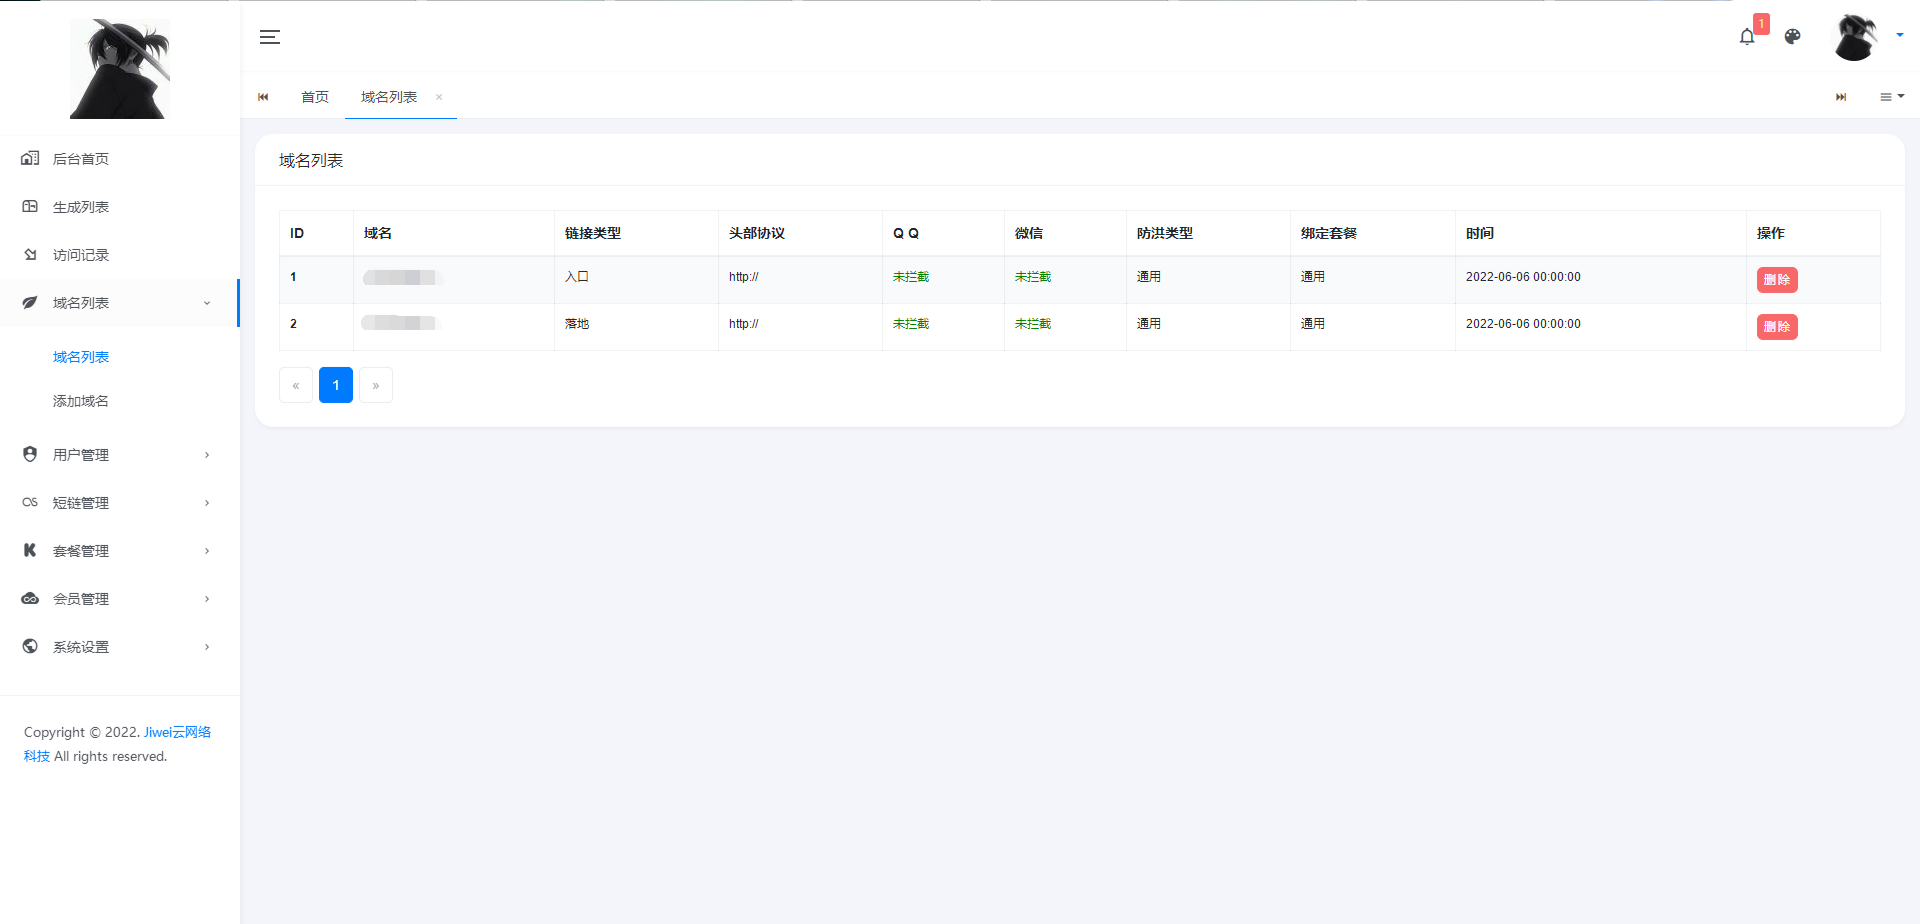Expand the 系统设置 menu chevron
The width and height of the screenshot is (1920, 924).
(x=207, y=646)
